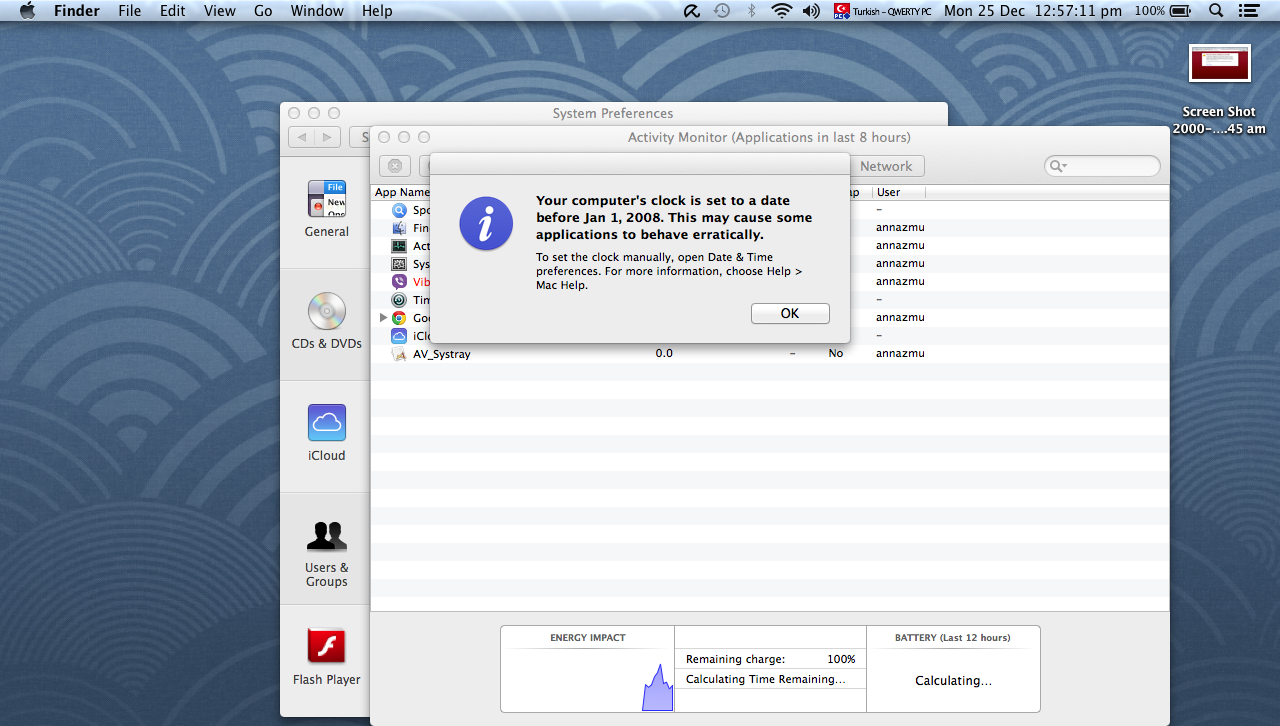The height and width of the screenshot is (726, 1280).
Task: Select the iCloud icon row in the app list
Action: click(x=399, y=336)
